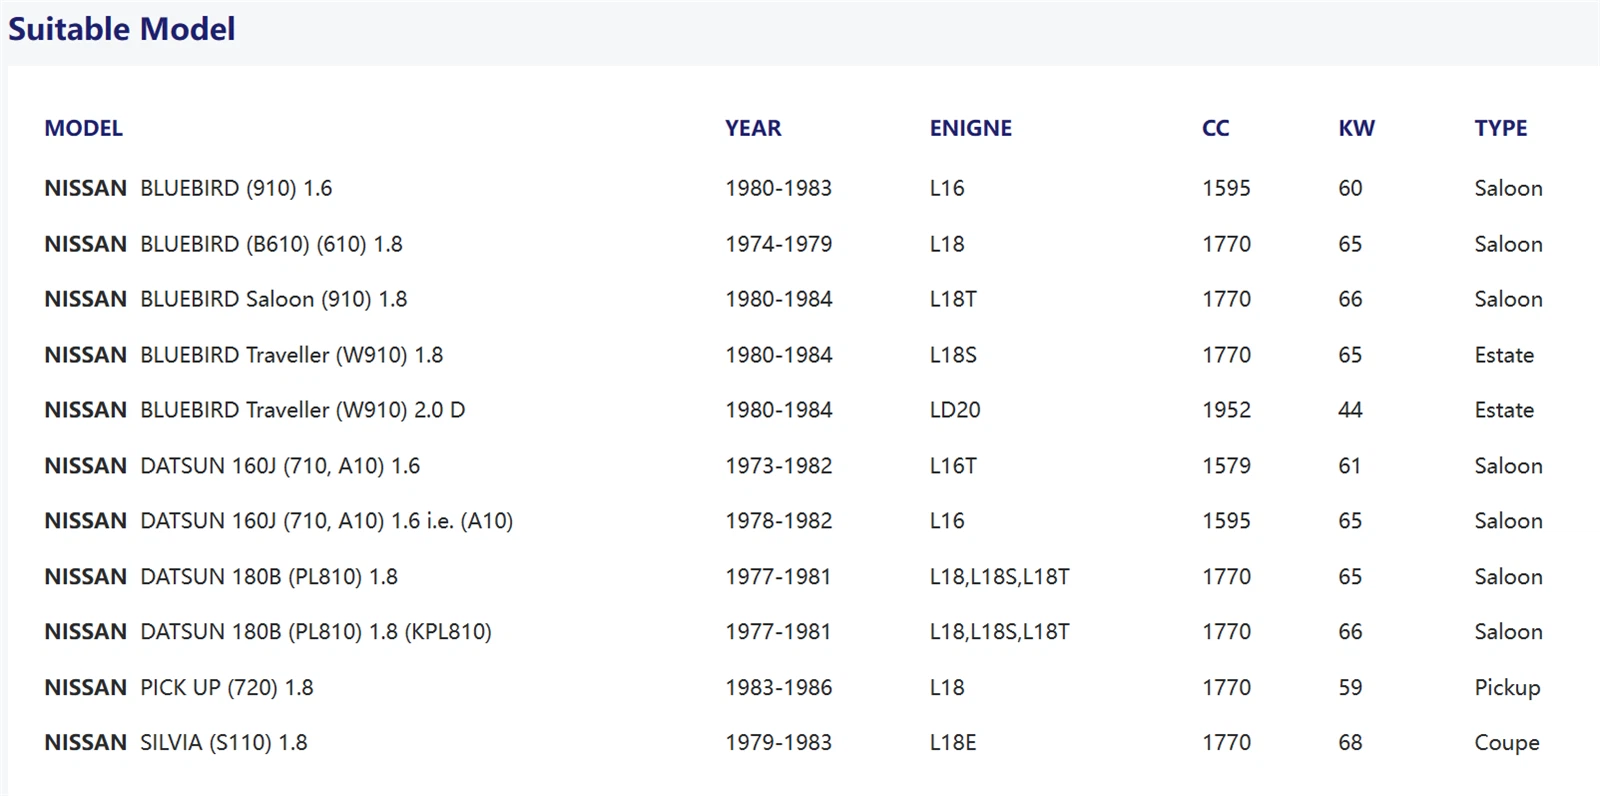Click NISSAN SILVIA (S110) 1.8 model
The image size is (1600, 796).
point(175,743)
